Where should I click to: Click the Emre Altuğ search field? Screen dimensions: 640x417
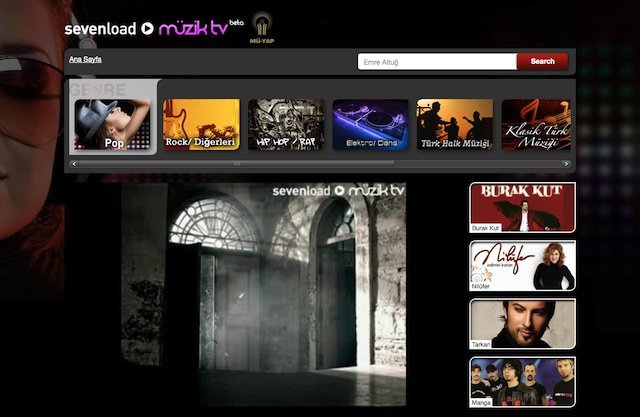tap(437, 62)
